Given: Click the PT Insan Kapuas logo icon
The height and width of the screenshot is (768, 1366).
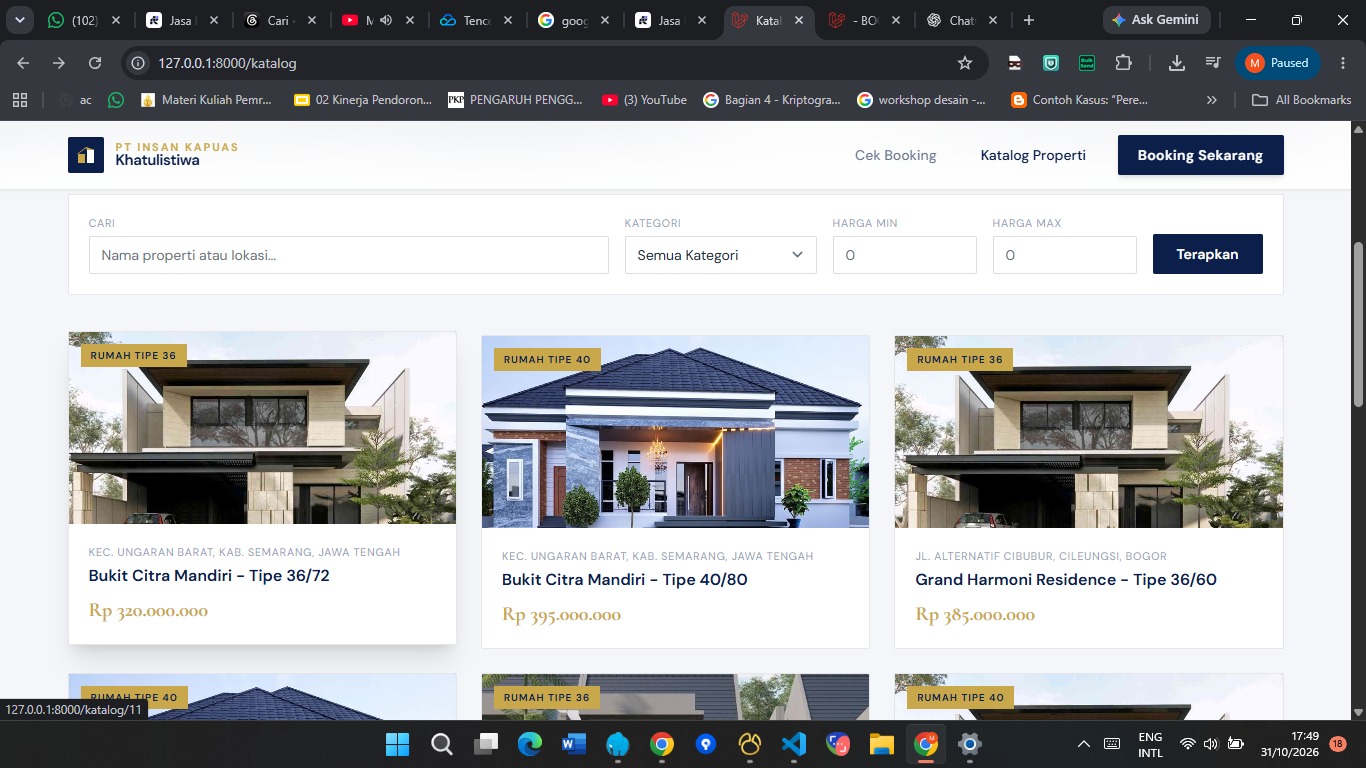Looking at the screenshot, I should click(86, 155).
